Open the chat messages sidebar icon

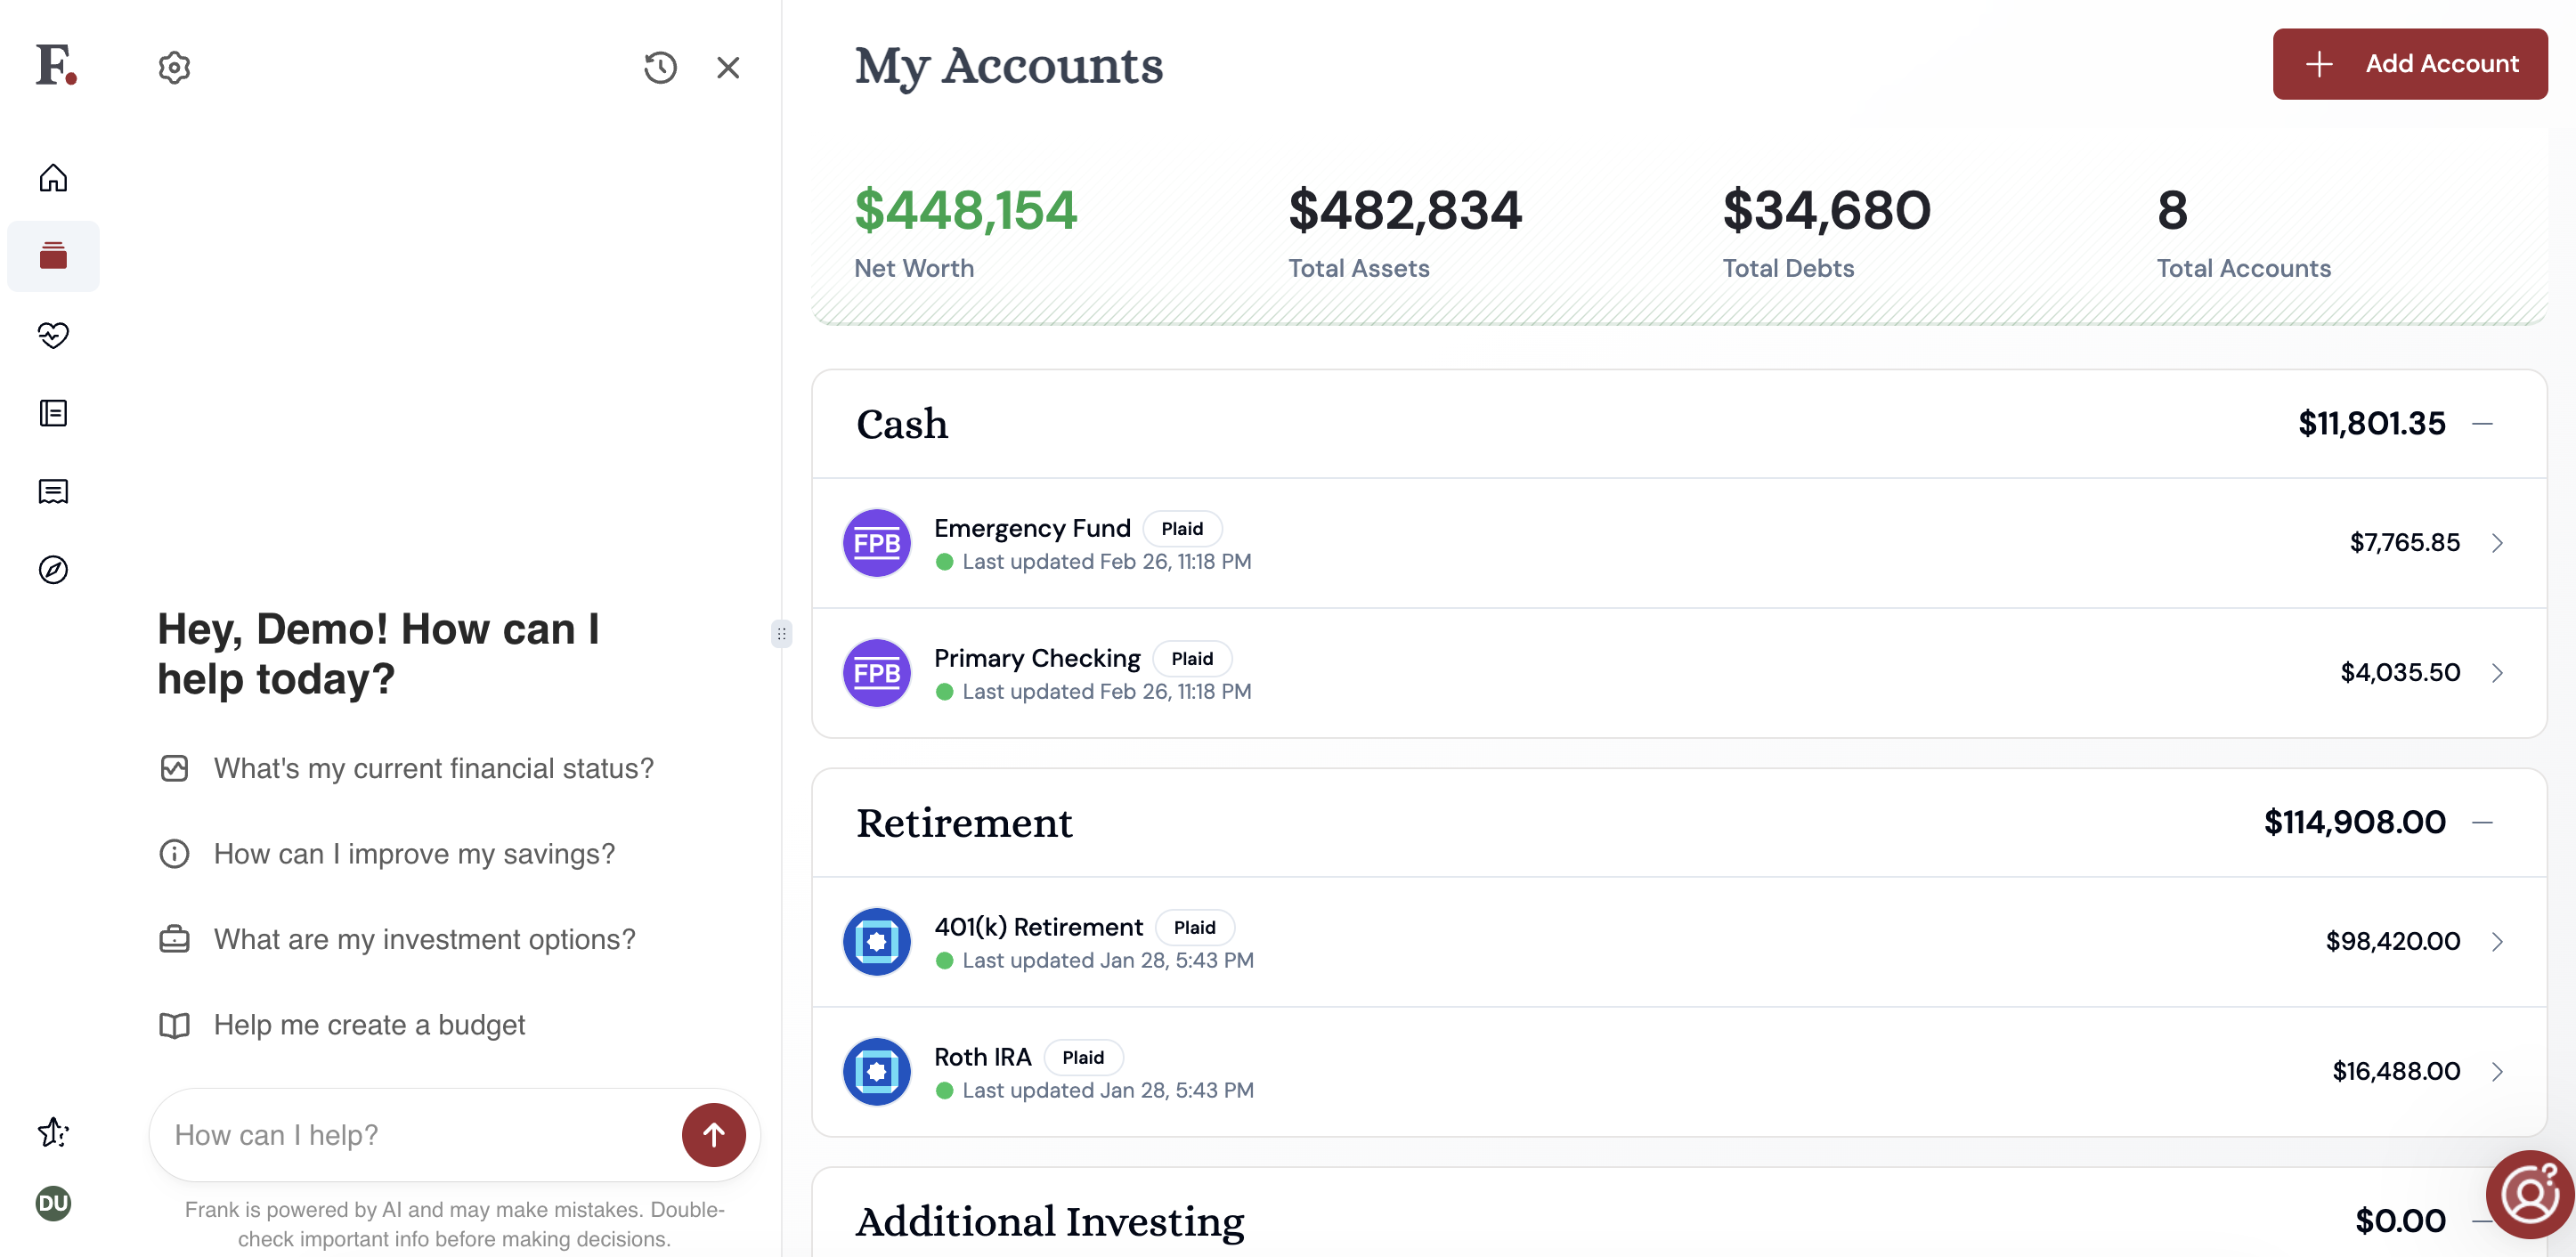(x=53, y=491)
